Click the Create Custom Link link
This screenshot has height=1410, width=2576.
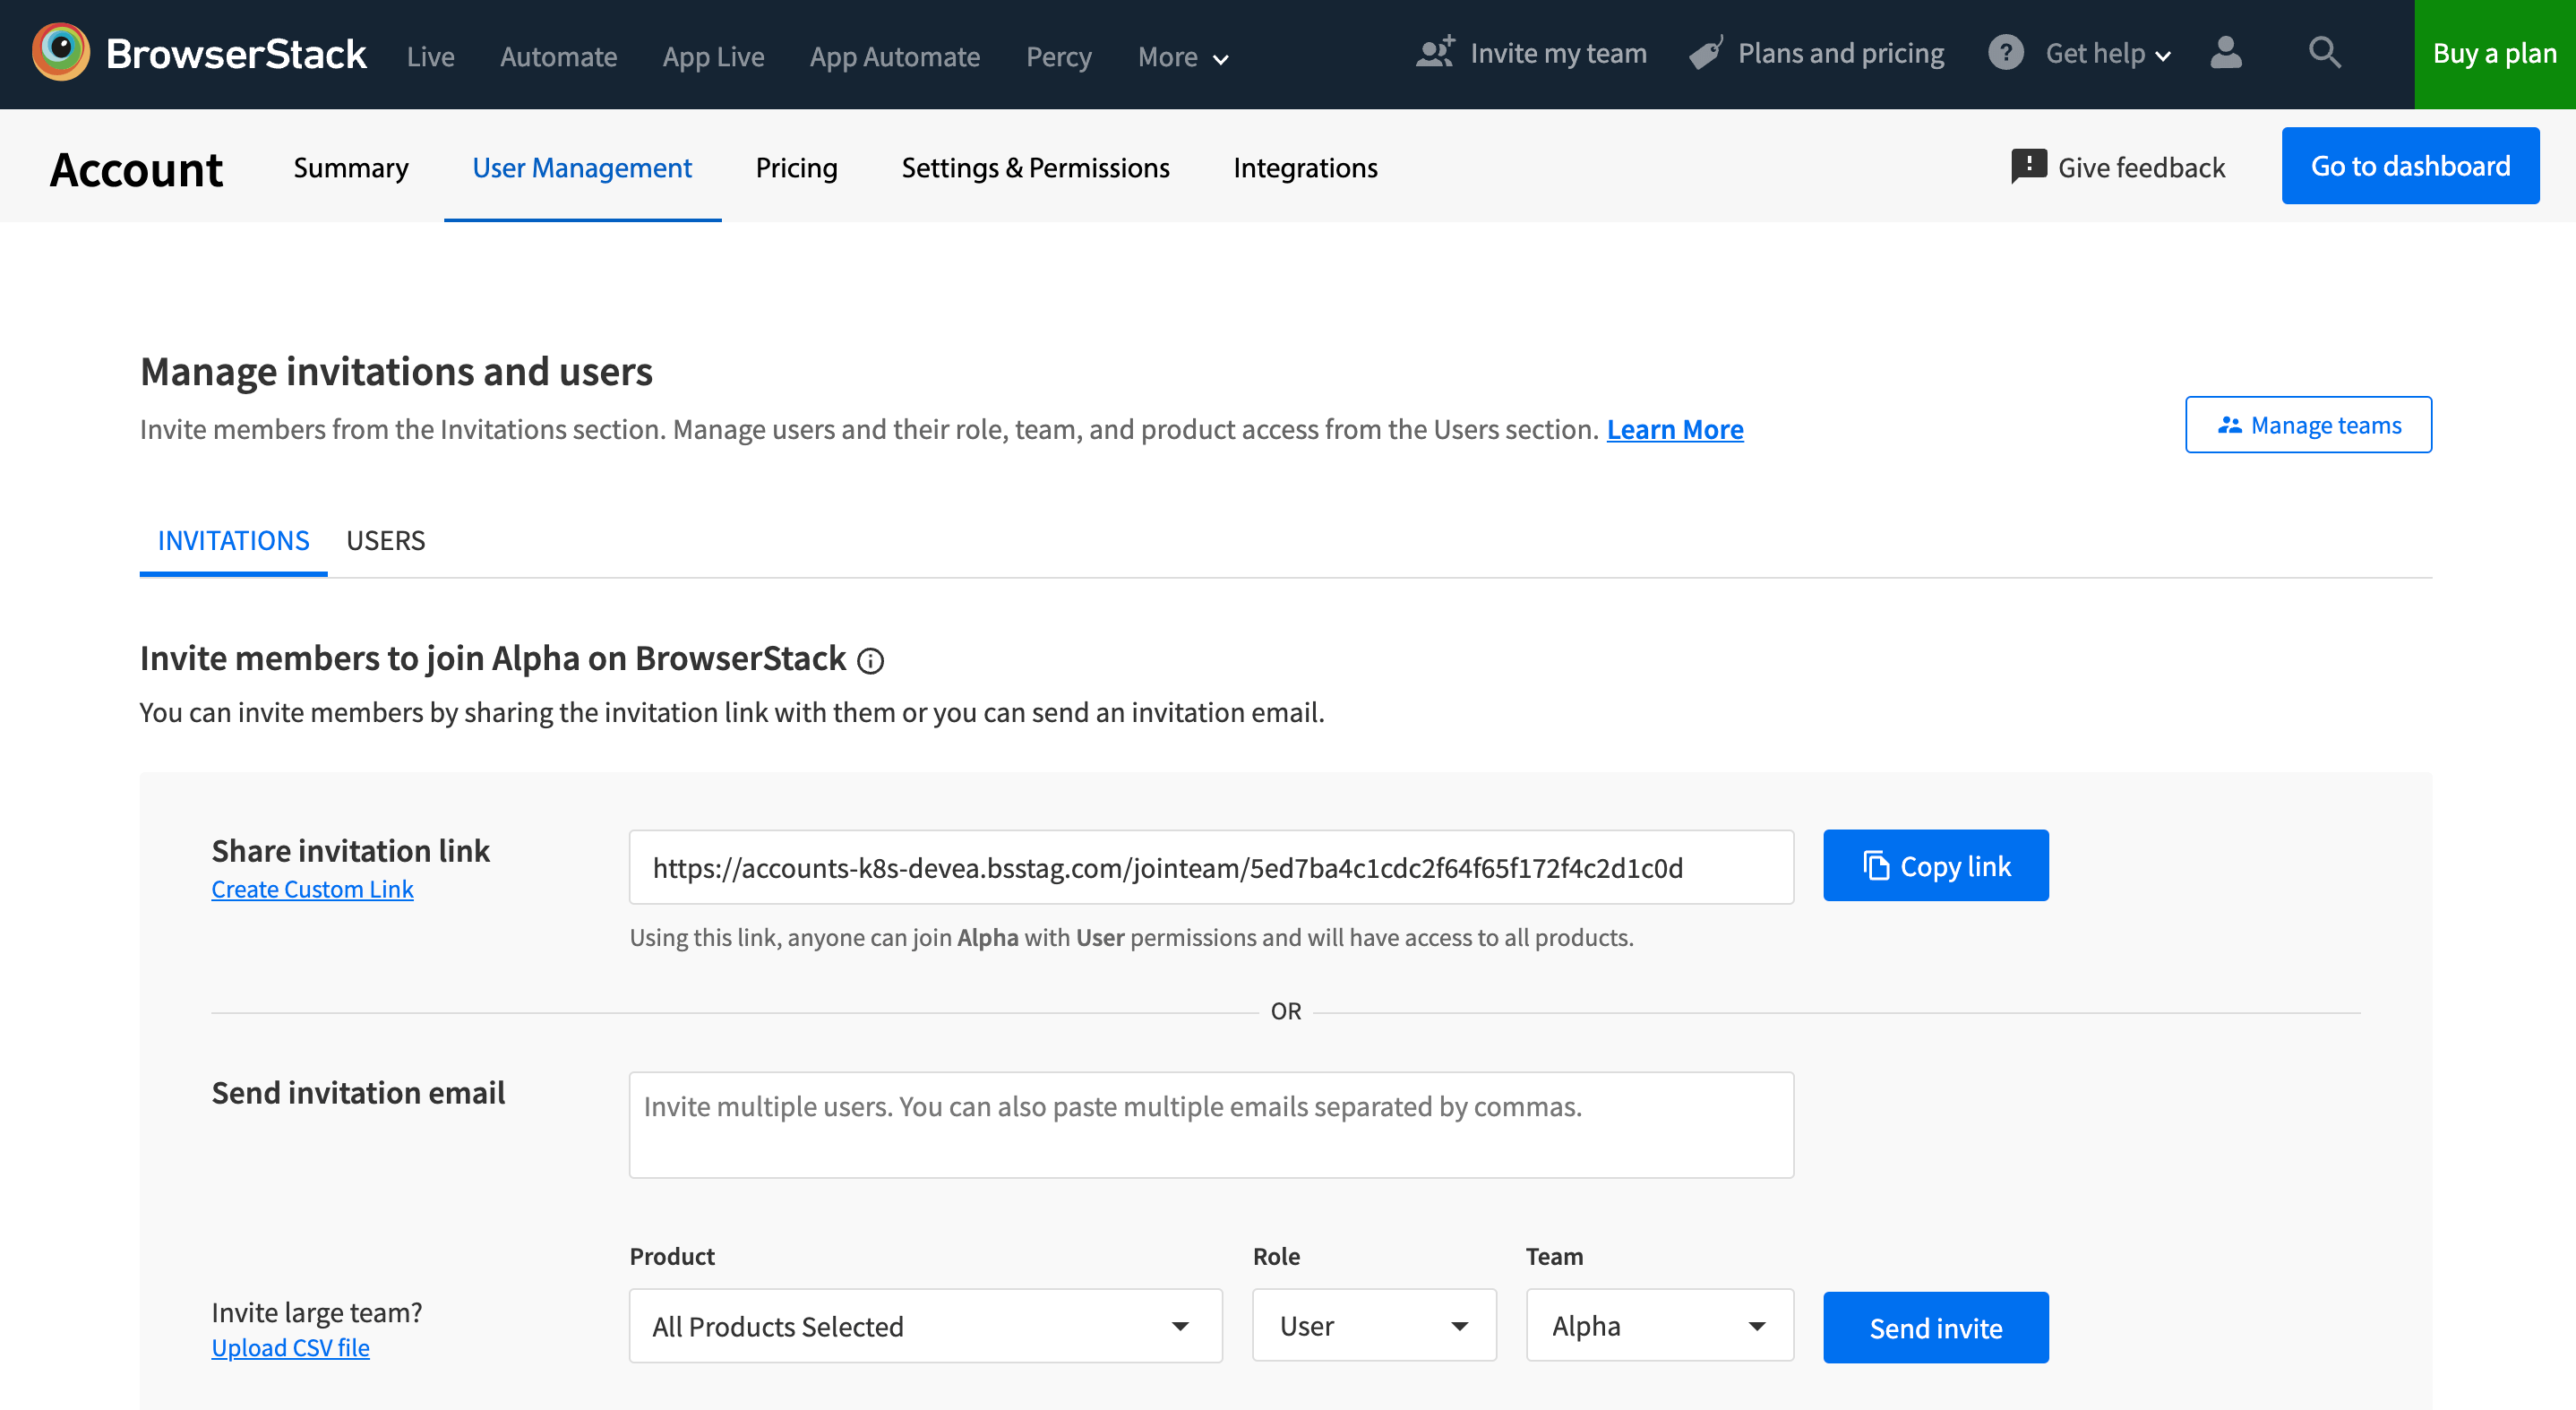click(312, 889)
